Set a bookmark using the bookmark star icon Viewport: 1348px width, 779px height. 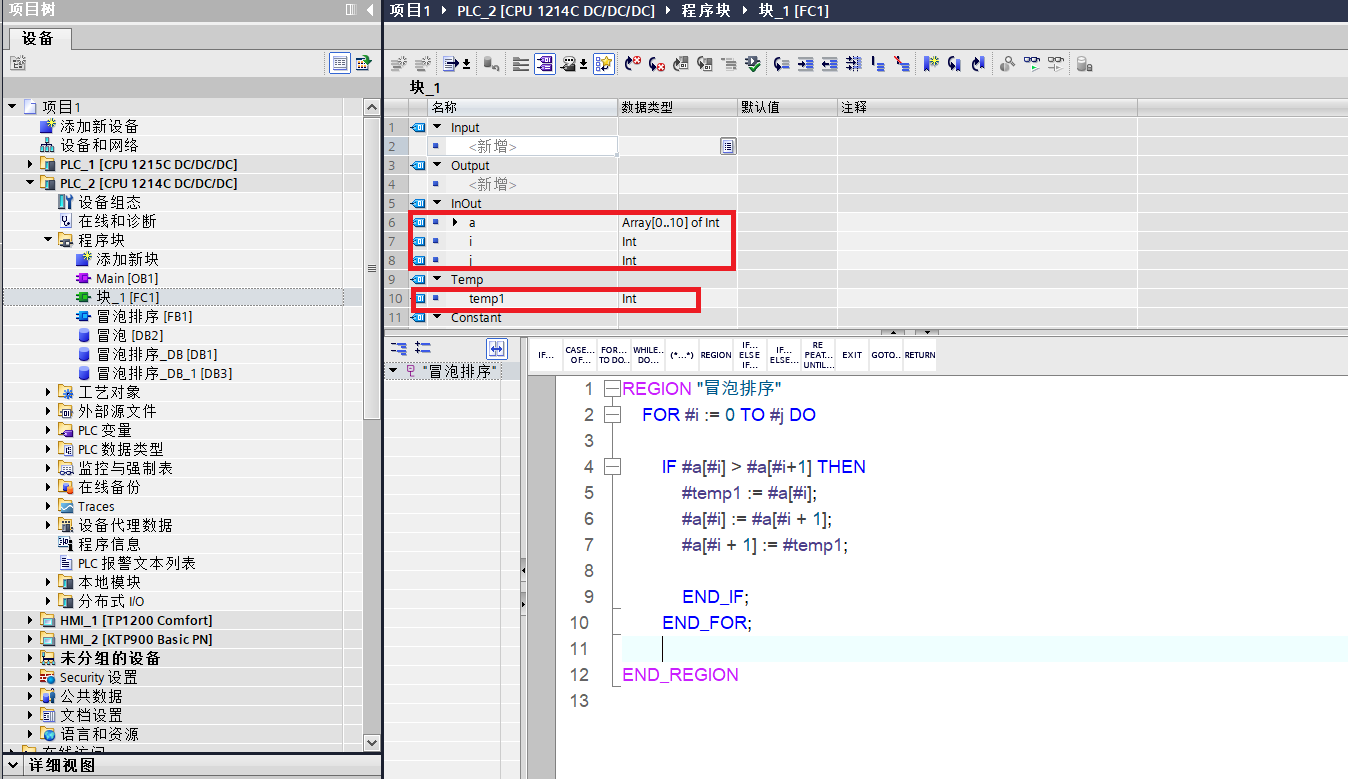(x=931, y=63)
